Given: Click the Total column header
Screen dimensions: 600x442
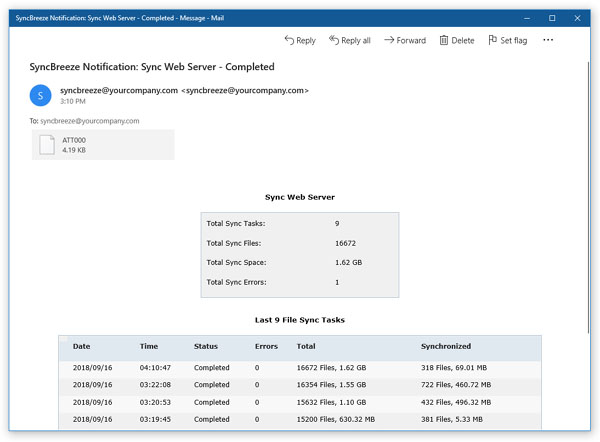Looking at the screenshot, I should [x=306, y=346].
